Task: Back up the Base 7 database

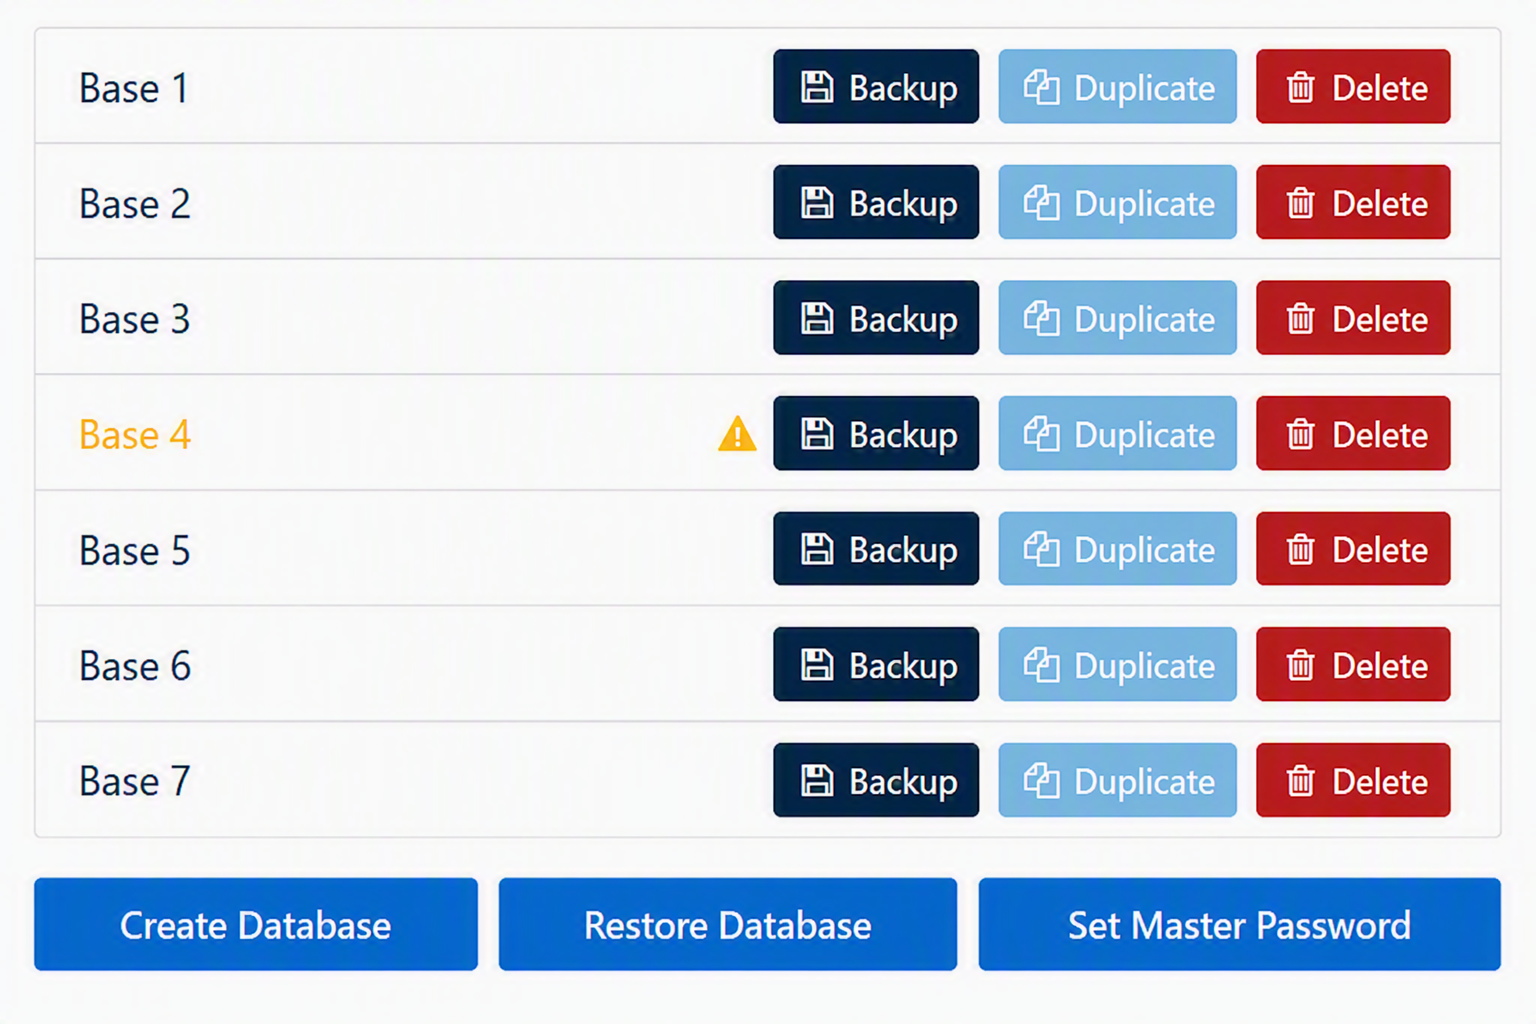Action: pos(876,780)
